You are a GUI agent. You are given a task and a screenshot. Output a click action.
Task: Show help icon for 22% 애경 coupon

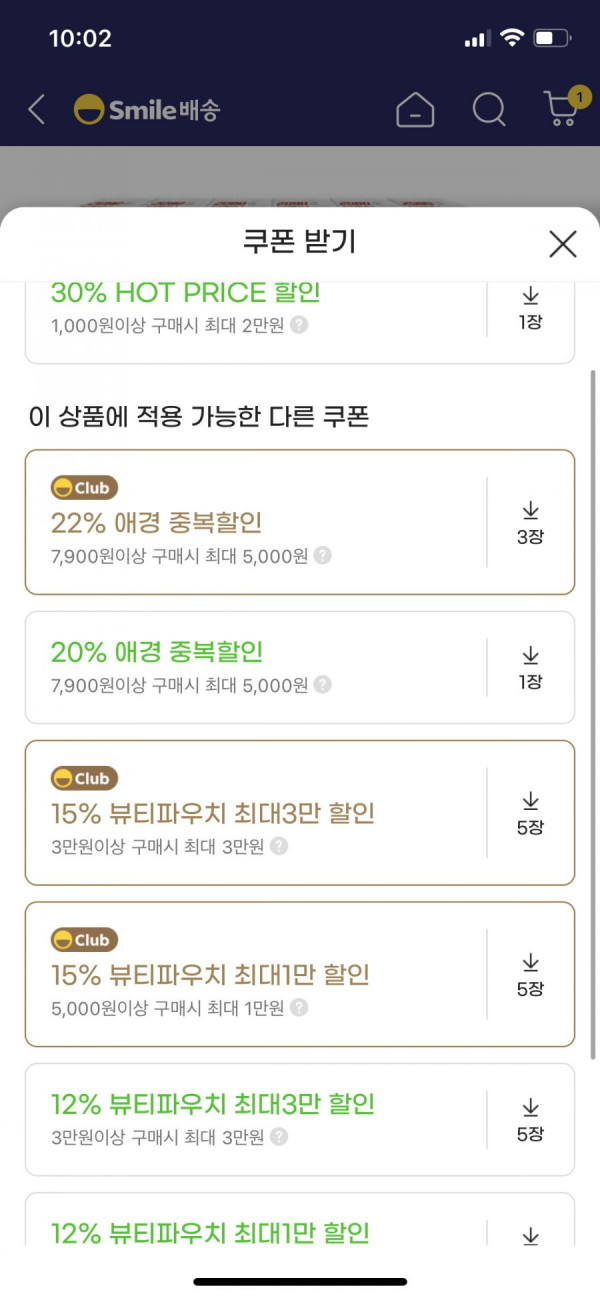(322, 556)
